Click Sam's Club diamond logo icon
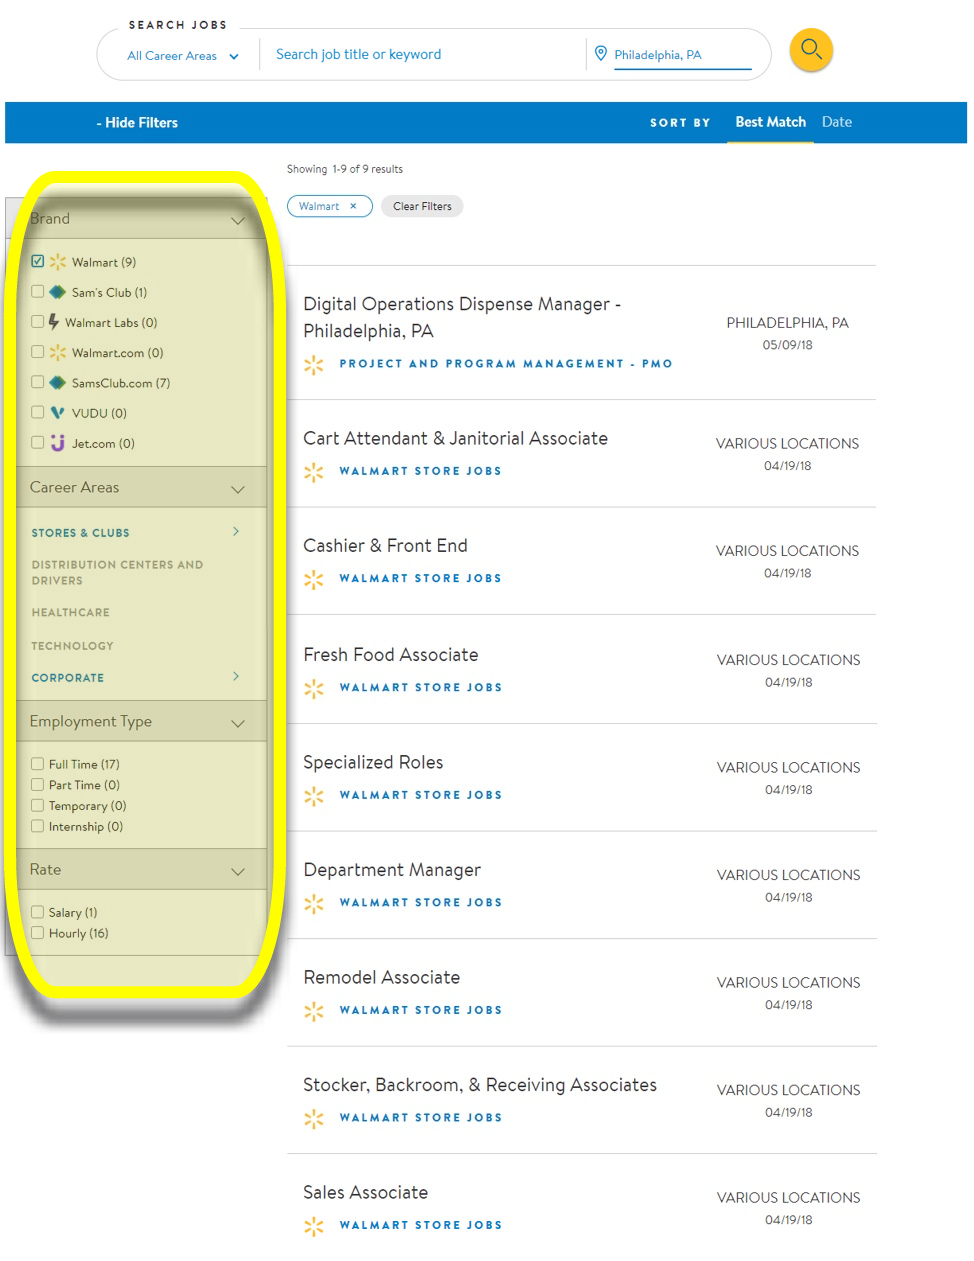This screenshot has width=974, height=1261. 58,292
